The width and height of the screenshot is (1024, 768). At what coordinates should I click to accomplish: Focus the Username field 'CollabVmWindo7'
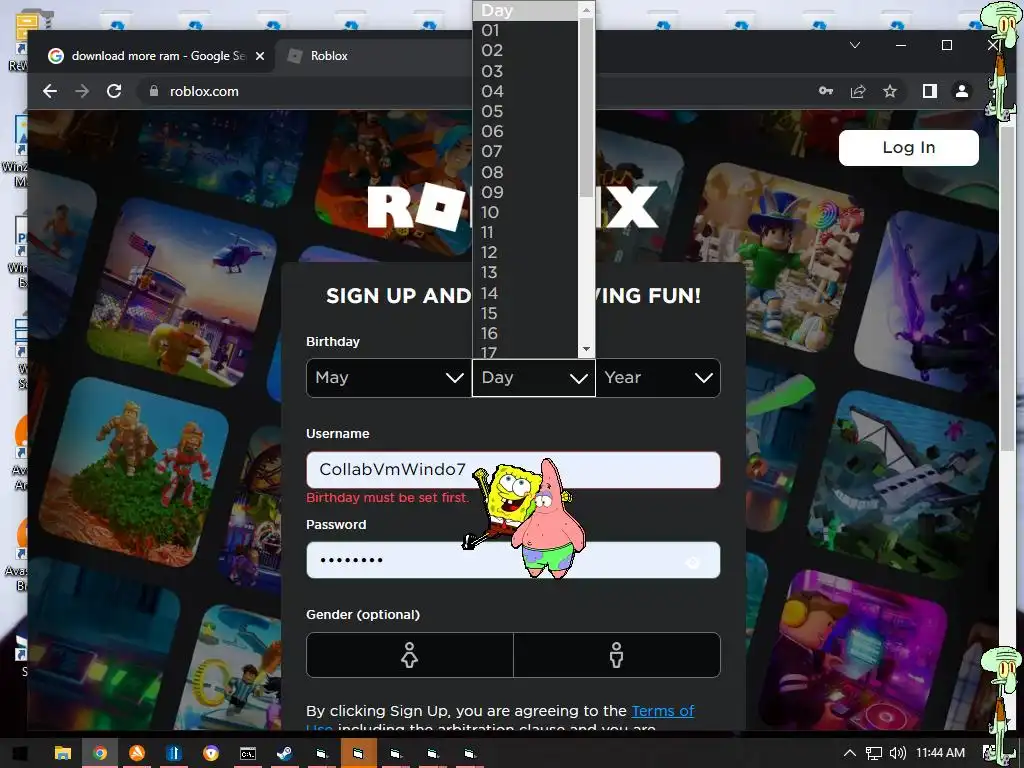coord(513,470)
